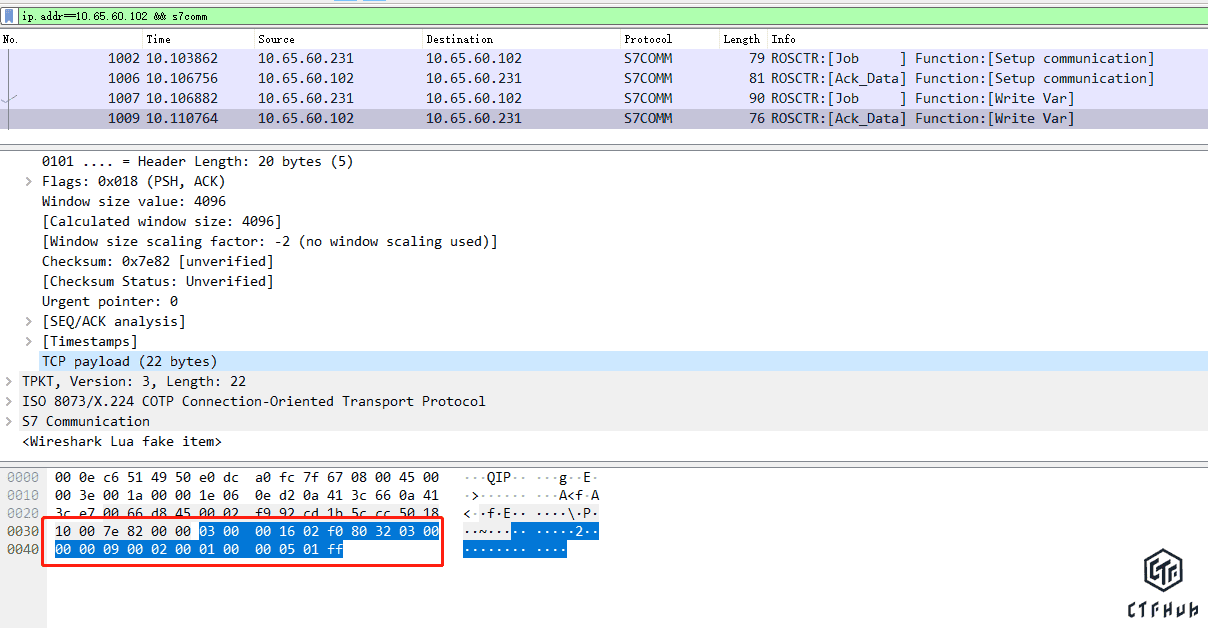Sort packets by the Time column header
Screen dimensions: 1208x628
tap(159, 39)
